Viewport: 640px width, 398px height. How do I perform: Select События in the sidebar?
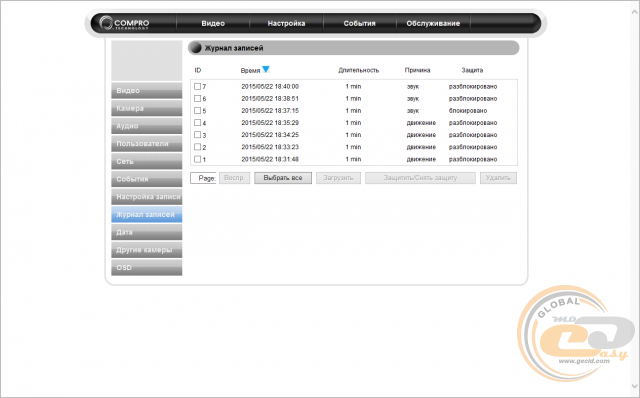(x=147, y=179)
